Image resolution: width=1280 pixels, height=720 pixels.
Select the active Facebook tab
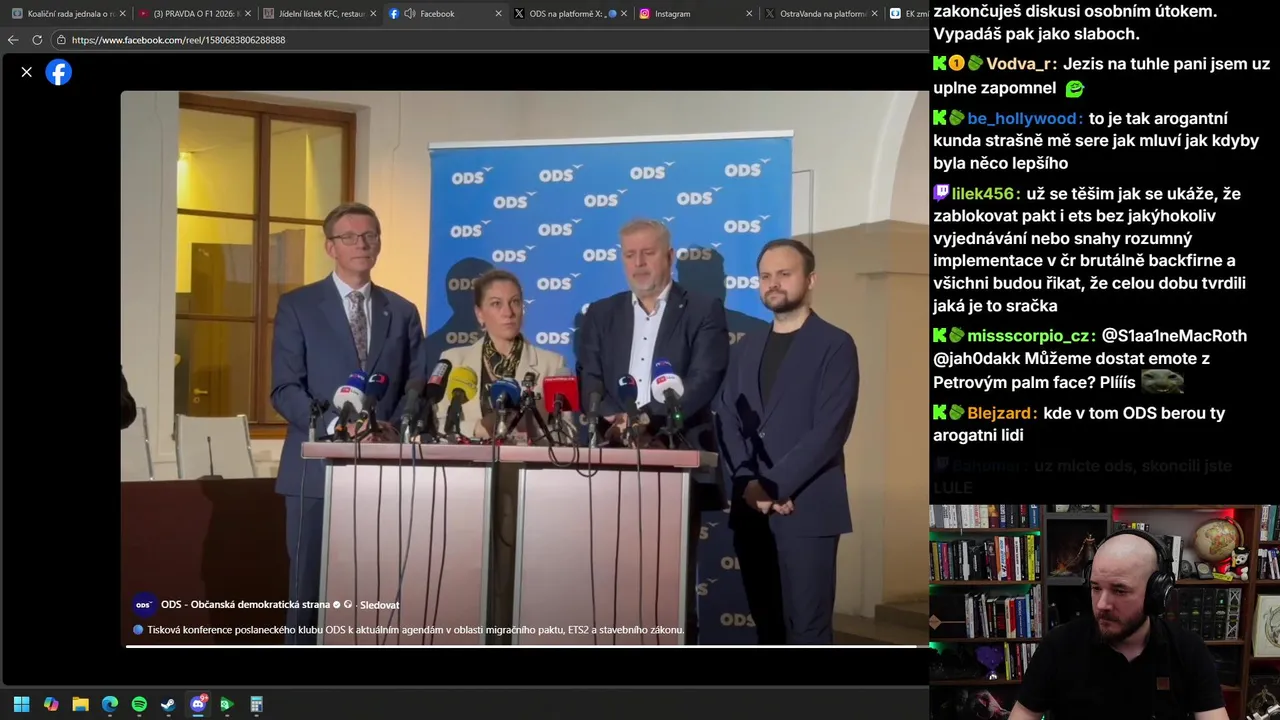click(445, 14)
